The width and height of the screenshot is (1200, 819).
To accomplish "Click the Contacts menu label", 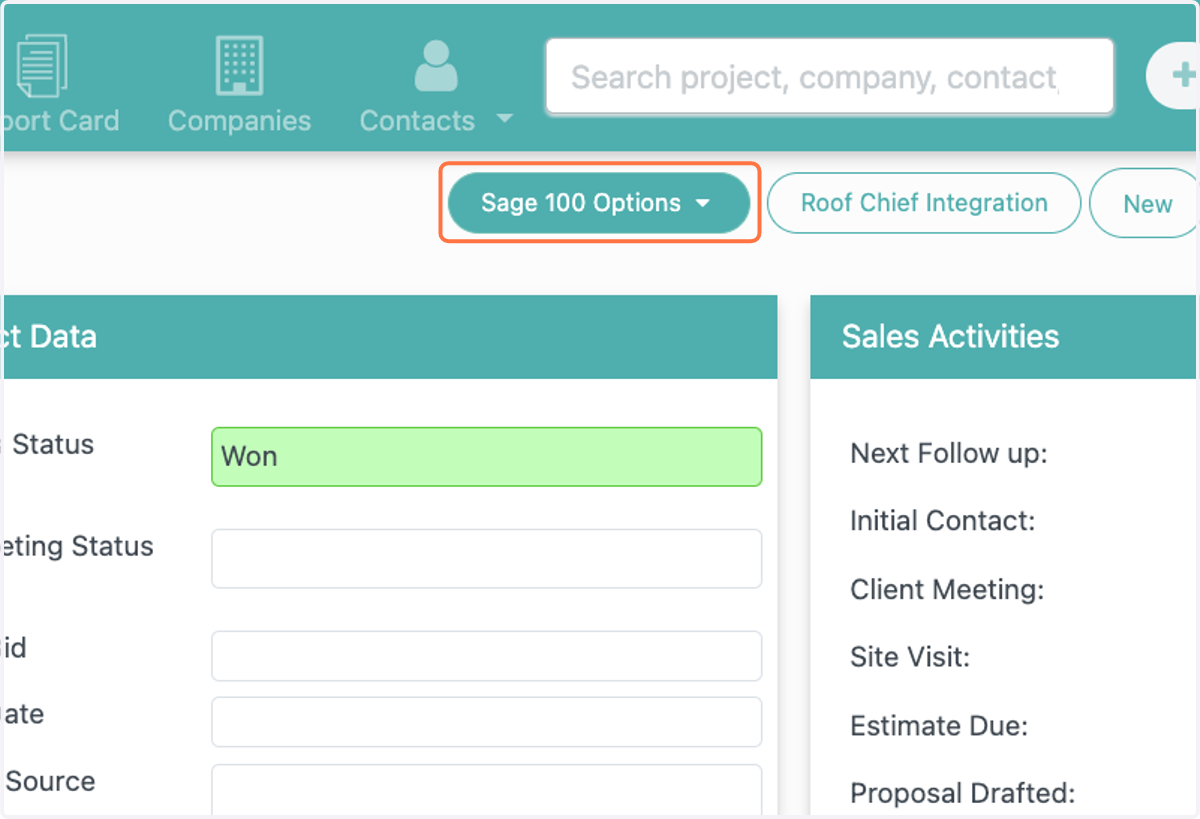I will point(417,121).
